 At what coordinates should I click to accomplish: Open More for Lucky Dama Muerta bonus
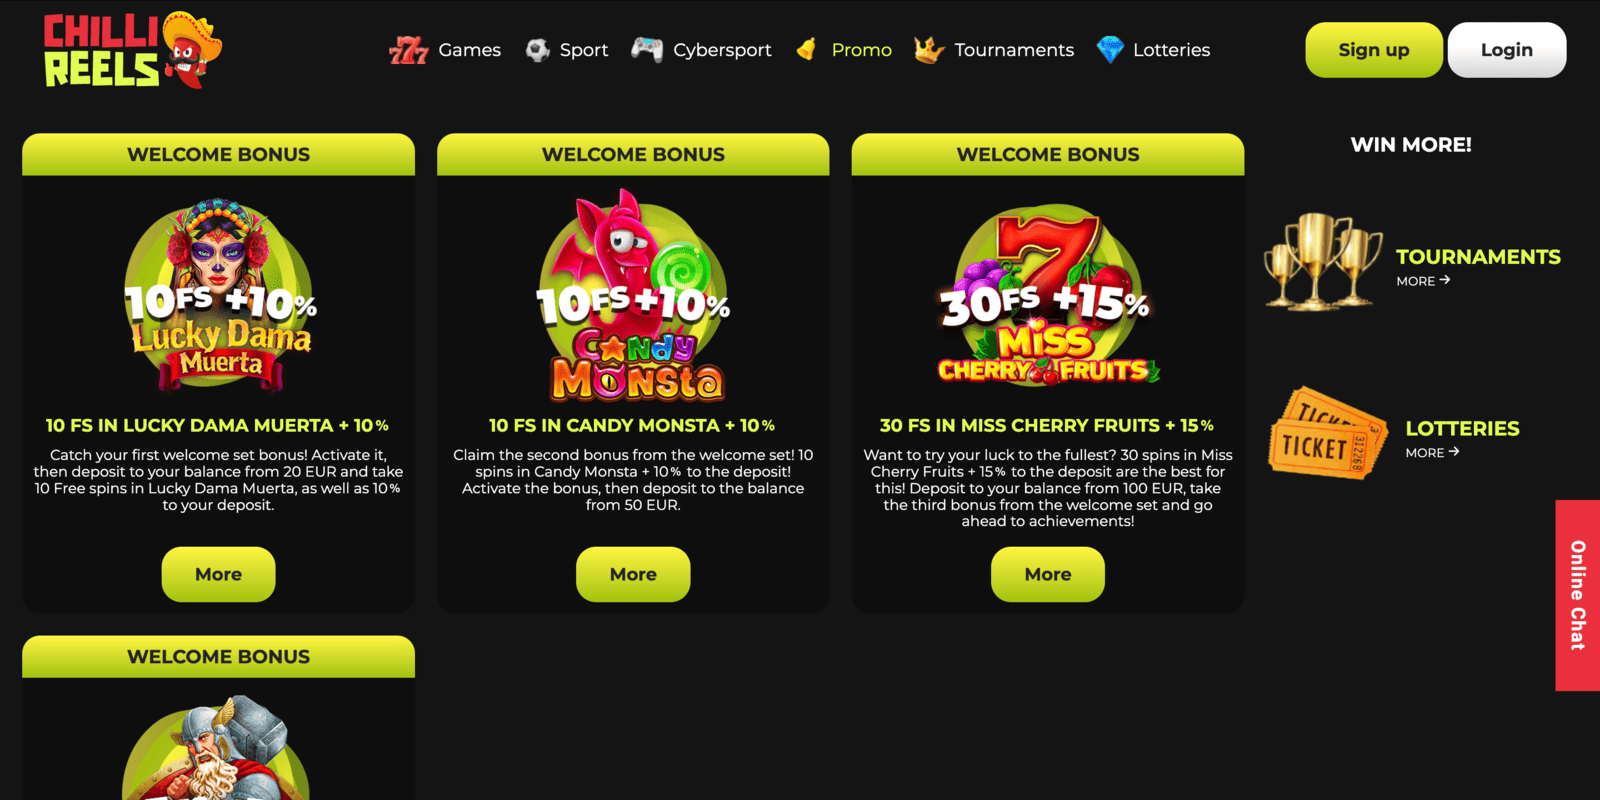218,574
